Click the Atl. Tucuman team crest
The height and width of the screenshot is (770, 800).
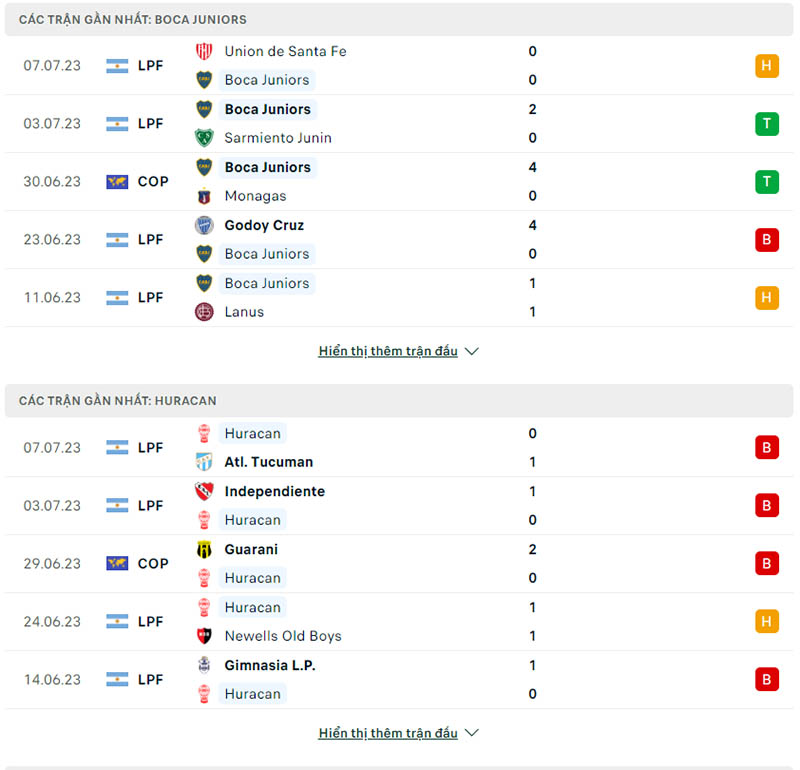(x=204, y=462)
